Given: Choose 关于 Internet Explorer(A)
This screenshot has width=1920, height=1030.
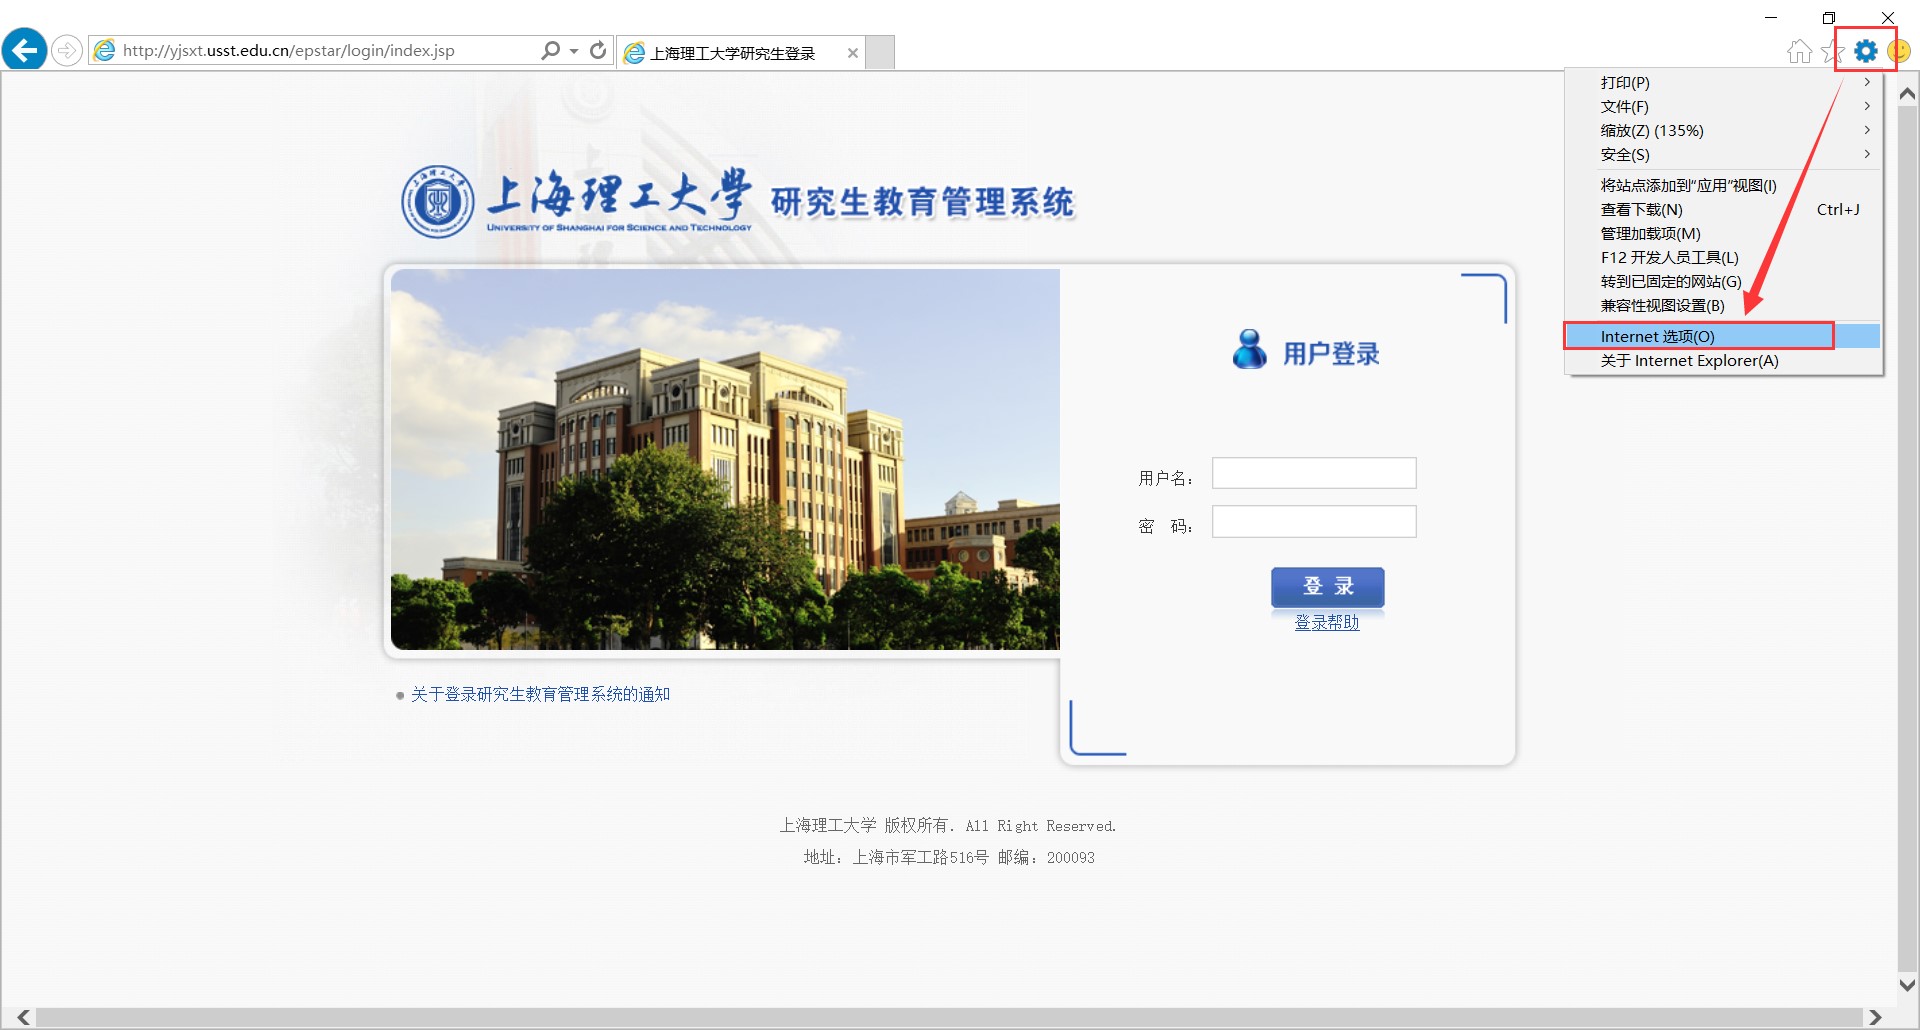Looking at the screenshot, I should [x=1722, y=360].
